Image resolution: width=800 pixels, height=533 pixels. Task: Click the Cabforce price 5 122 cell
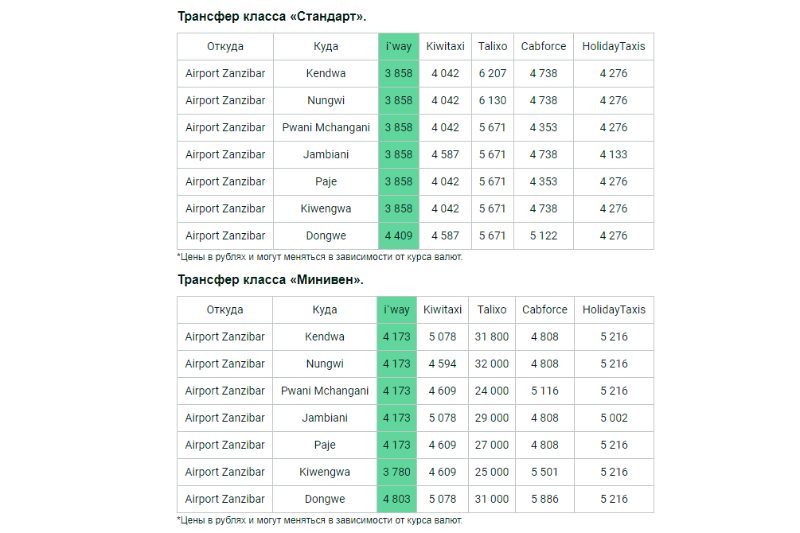tap(543, 235)
